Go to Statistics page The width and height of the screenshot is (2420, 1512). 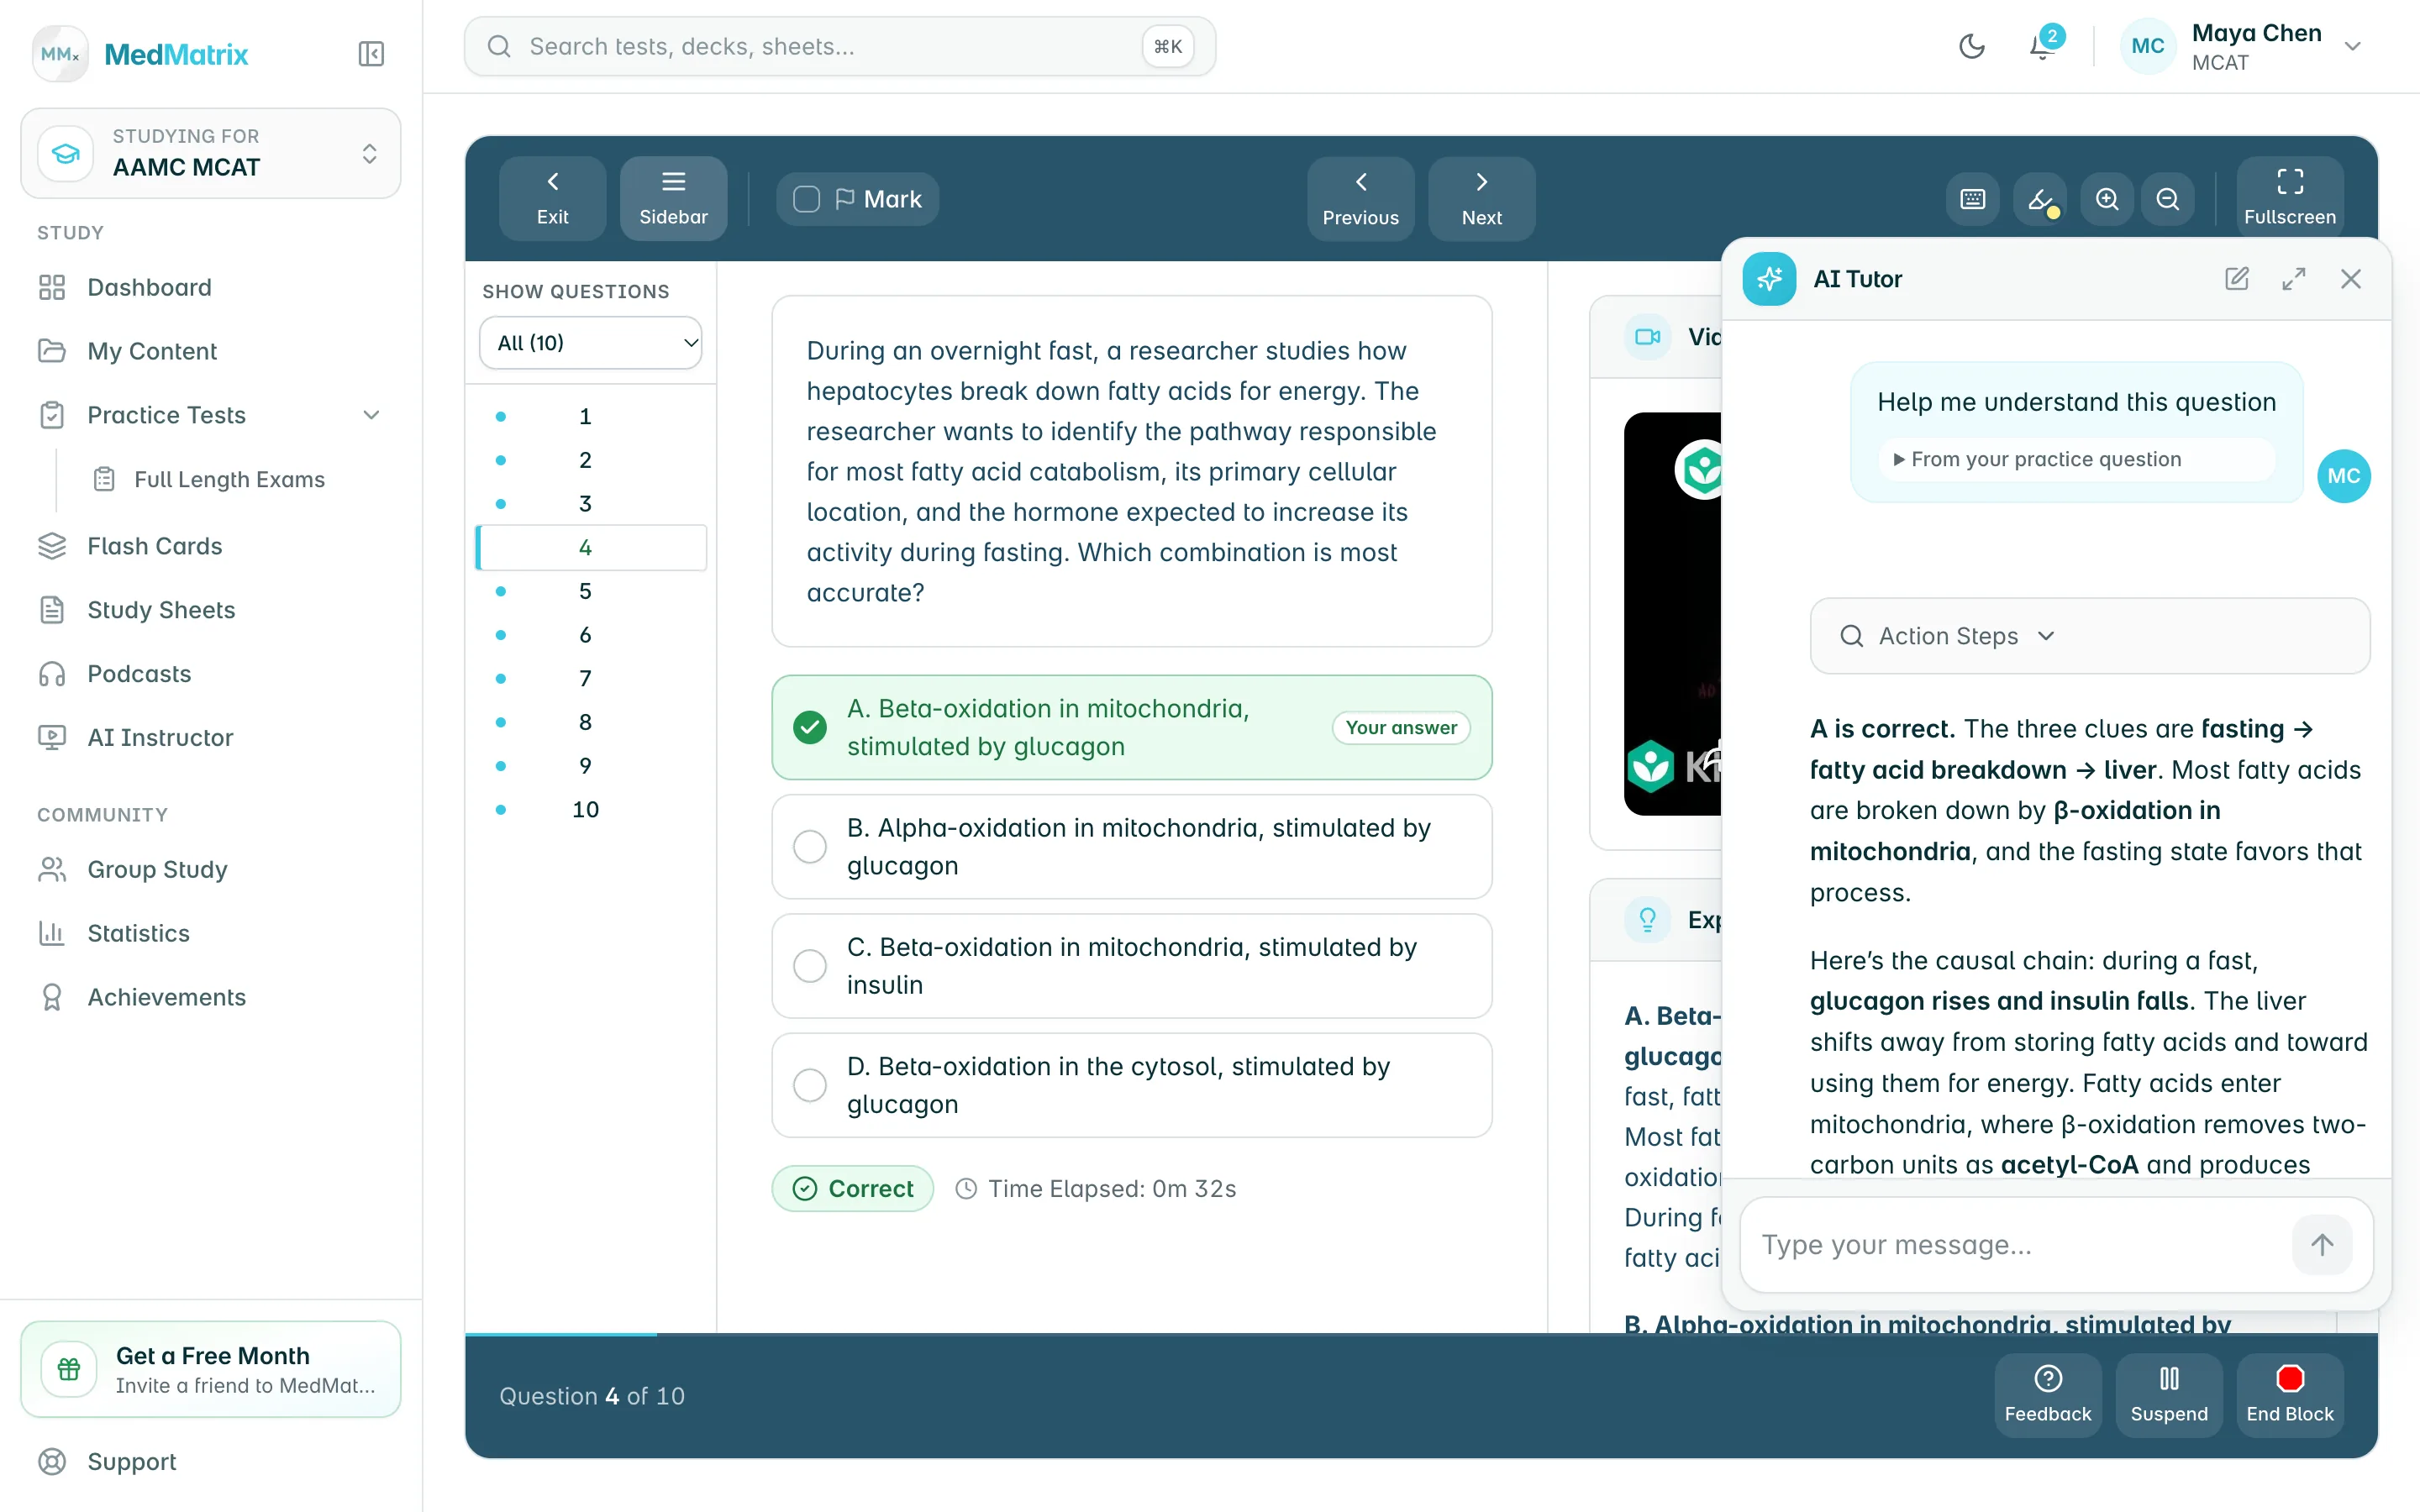coord(138,933)
